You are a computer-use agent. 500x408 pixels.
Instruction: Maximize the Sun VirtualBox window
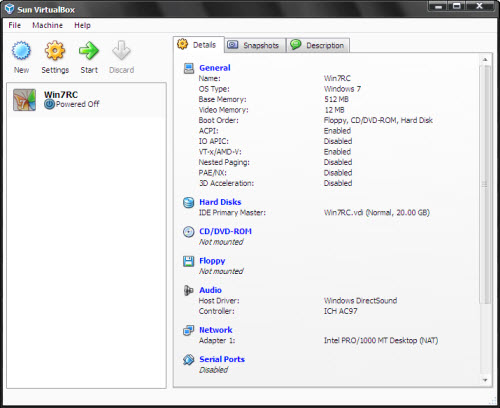(x=457, y=6)
